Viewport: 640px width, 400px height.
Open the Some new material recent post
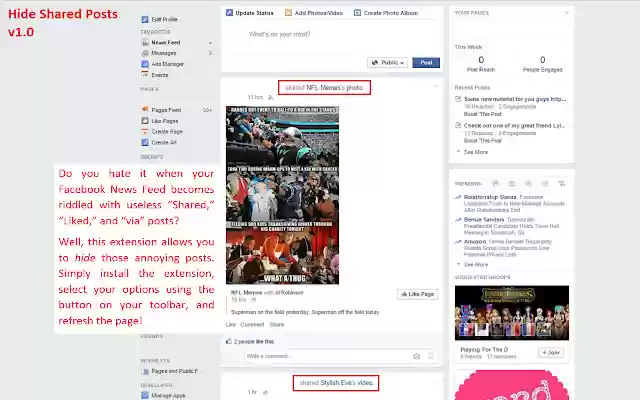point(515,99)
